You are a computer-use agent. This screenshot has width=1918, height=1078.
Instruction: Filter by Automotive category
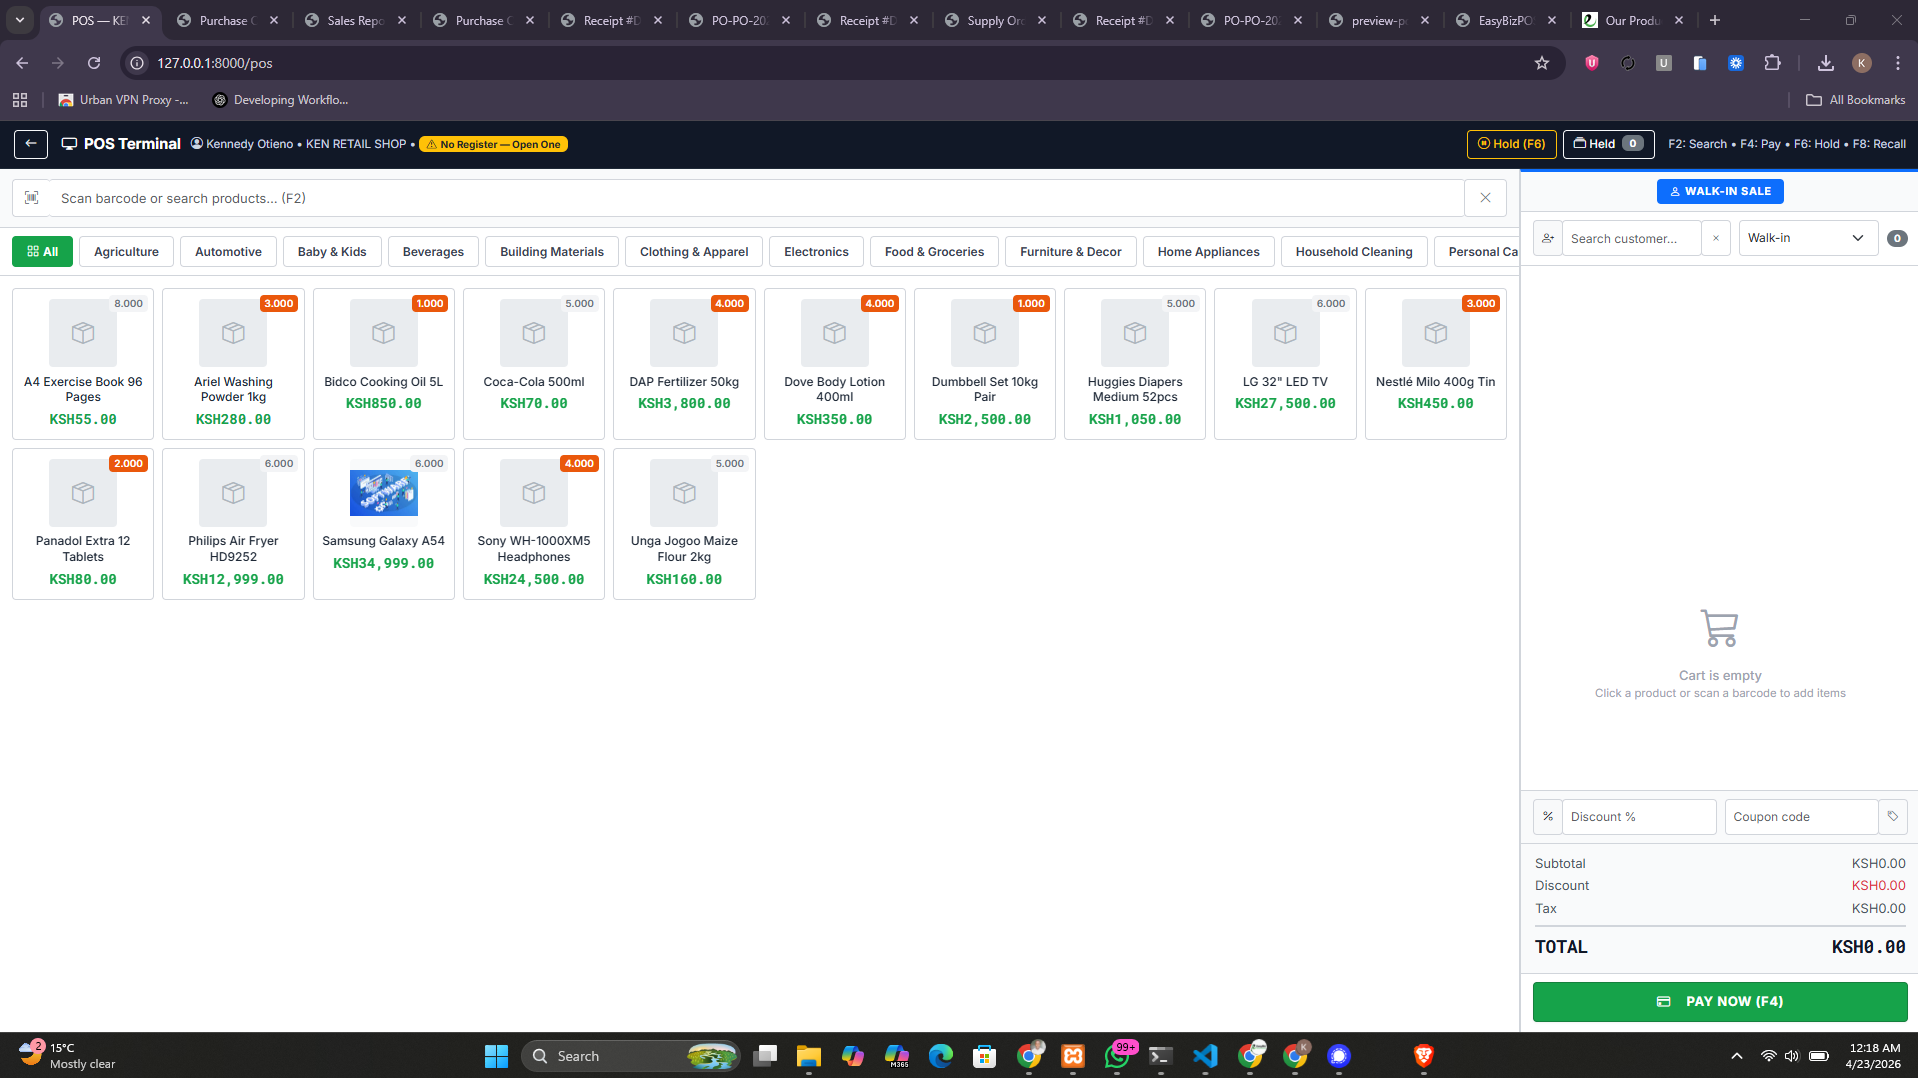(228, 252)
